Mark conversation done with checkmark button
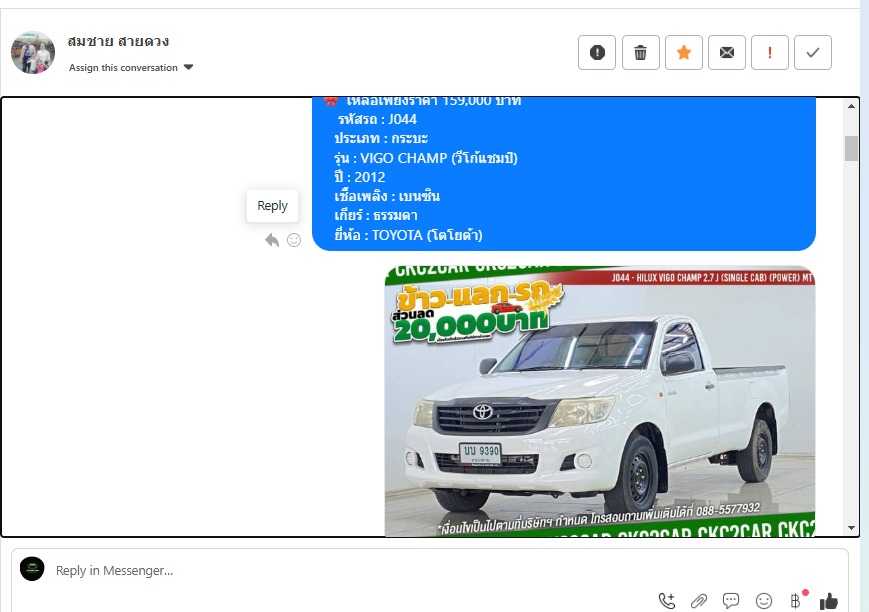869x612 pixels. point(813,53)
